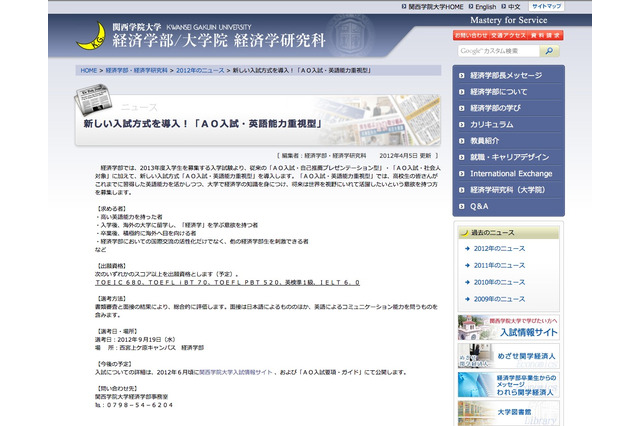Viewport: 640px width, 426px height.
Task: Open 経済学部・経済学研究科 breadcrumb link
Action: 136,71
